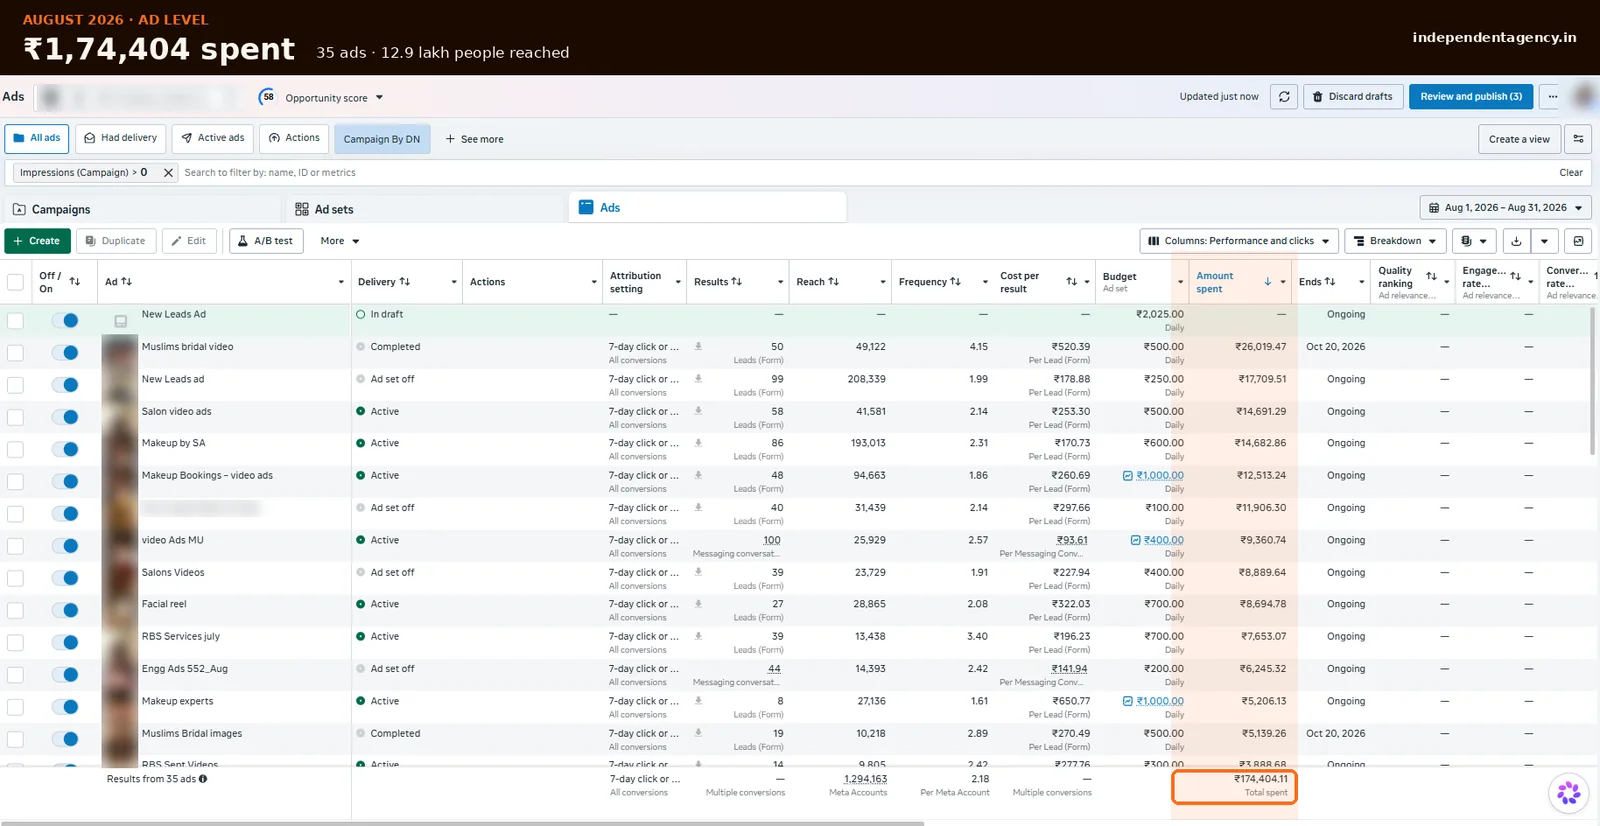Sort the Frequency column using its arrows
The height and width of the screenshot is (826, 1600).
[x=955, y=282]
